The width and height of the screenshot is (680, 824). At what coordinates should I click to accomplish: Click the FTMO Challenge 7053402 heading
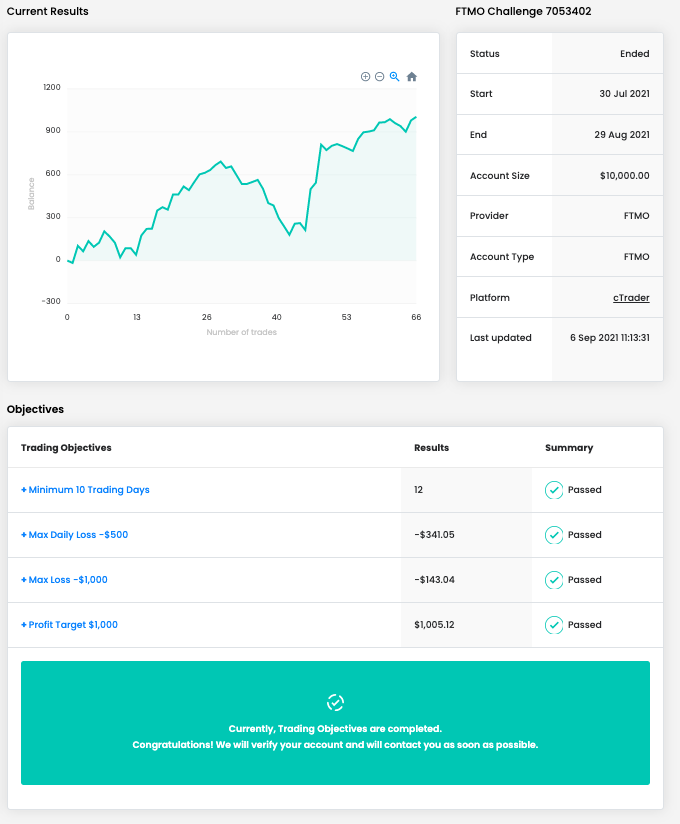coord(523,12)
